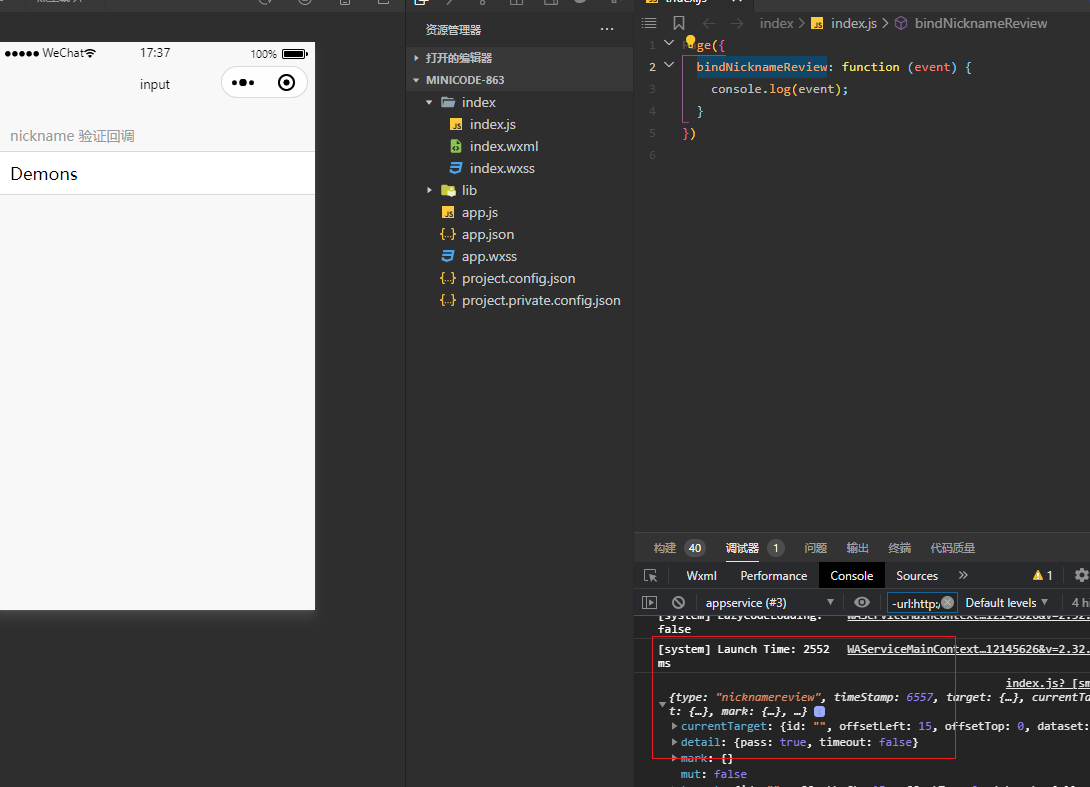
Task: Fold the bindNicknameReview function at line 2
Action: tap(669, 65)
